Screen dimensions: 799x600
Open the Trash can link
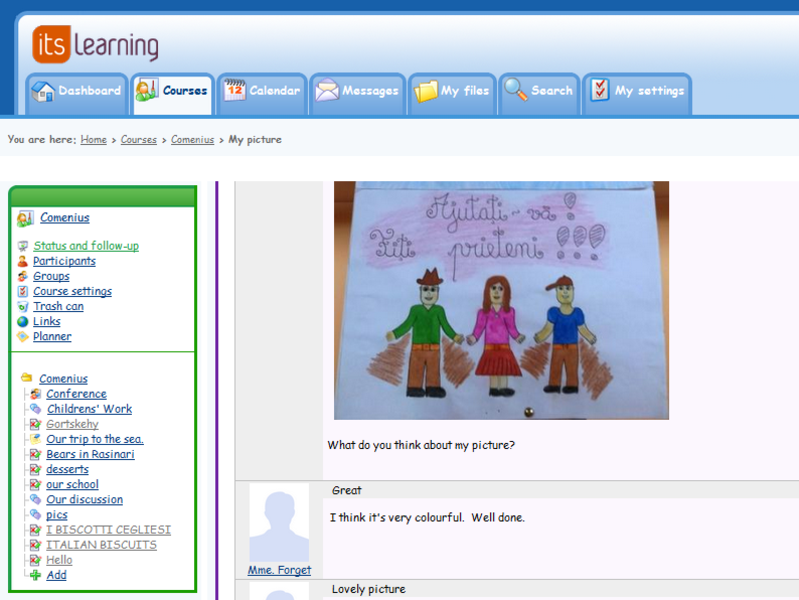pos(59,306)
